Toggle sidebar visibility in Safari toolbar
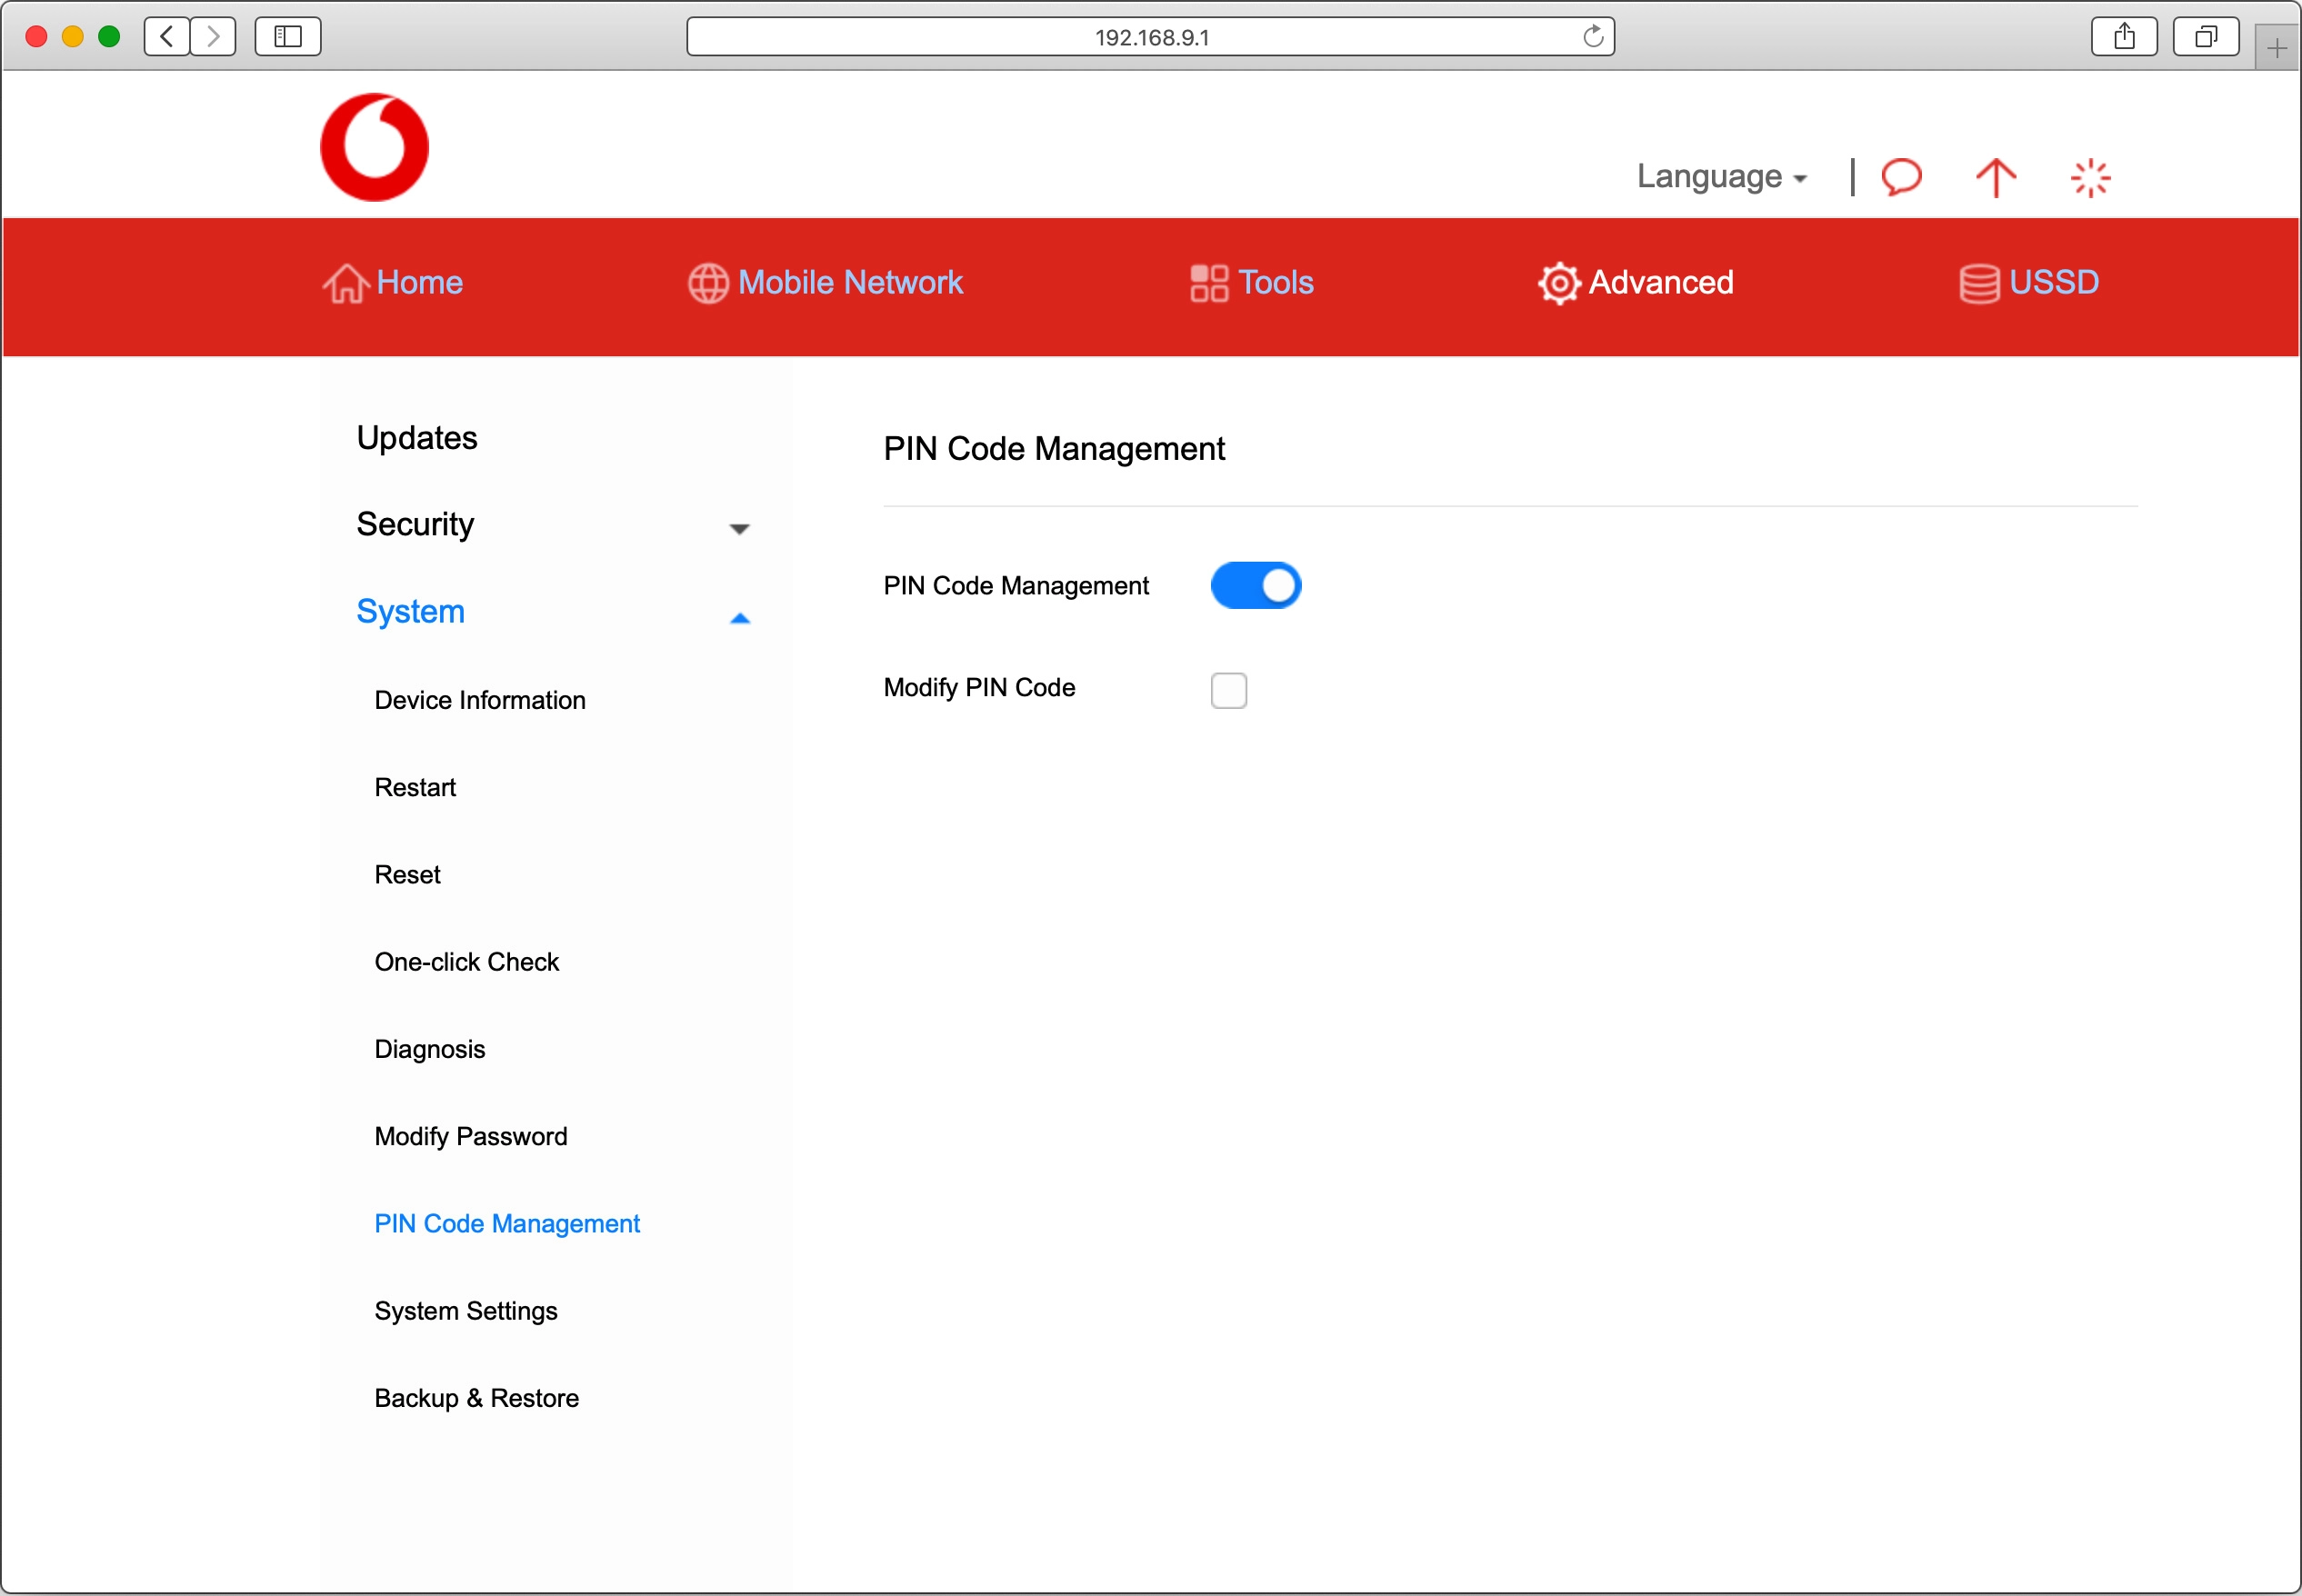This screenshot has height=1596, width=2302. click(288, 37)
